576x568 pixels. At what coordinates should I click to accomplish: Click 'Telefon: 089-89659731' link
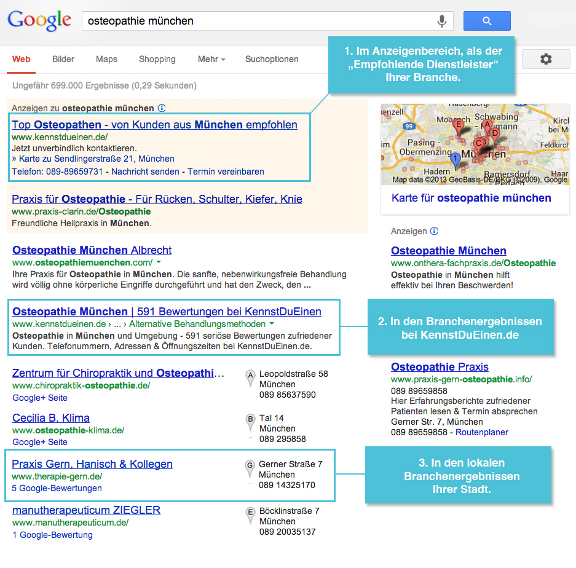click(x=57, y=172)
